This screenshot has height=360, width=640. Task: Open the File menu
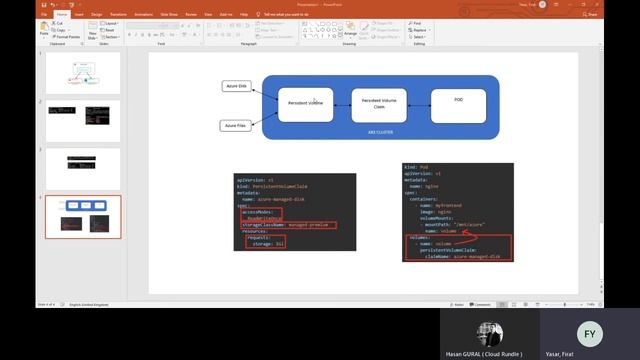click(x=44, y=14)
